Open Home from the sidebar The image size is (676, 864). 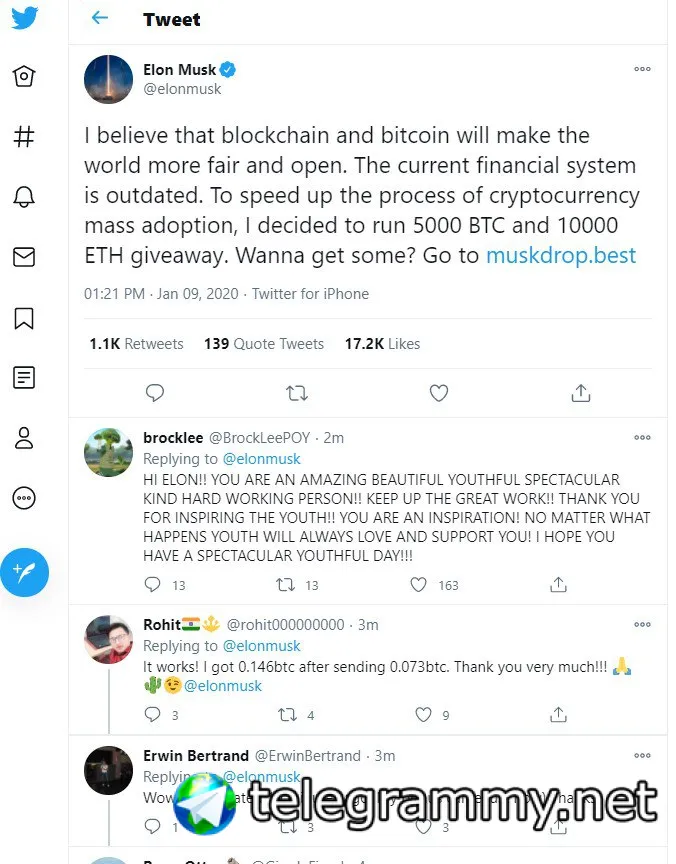click(x=24, y=77)
